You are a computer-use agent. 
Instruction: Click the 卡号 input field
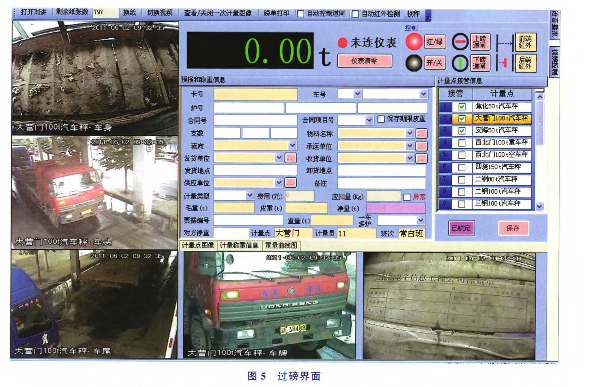[x=255, y=94]
